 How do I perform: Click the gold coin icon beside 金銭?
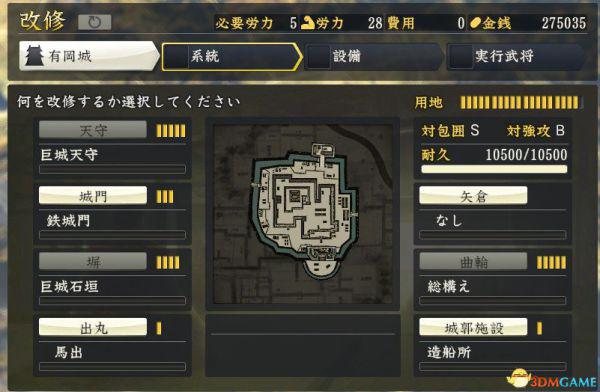click(x=475, y=23)
